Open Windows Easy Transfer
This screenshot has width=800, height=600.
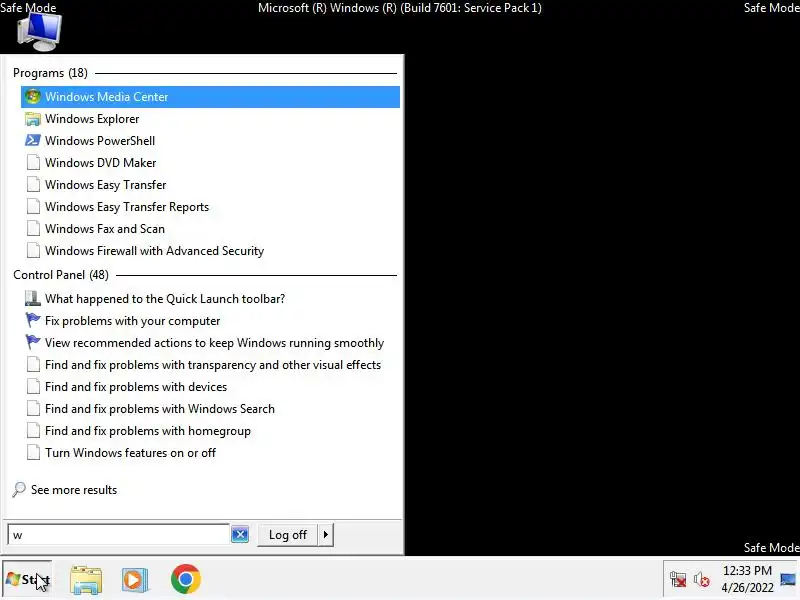click(210, 185)
